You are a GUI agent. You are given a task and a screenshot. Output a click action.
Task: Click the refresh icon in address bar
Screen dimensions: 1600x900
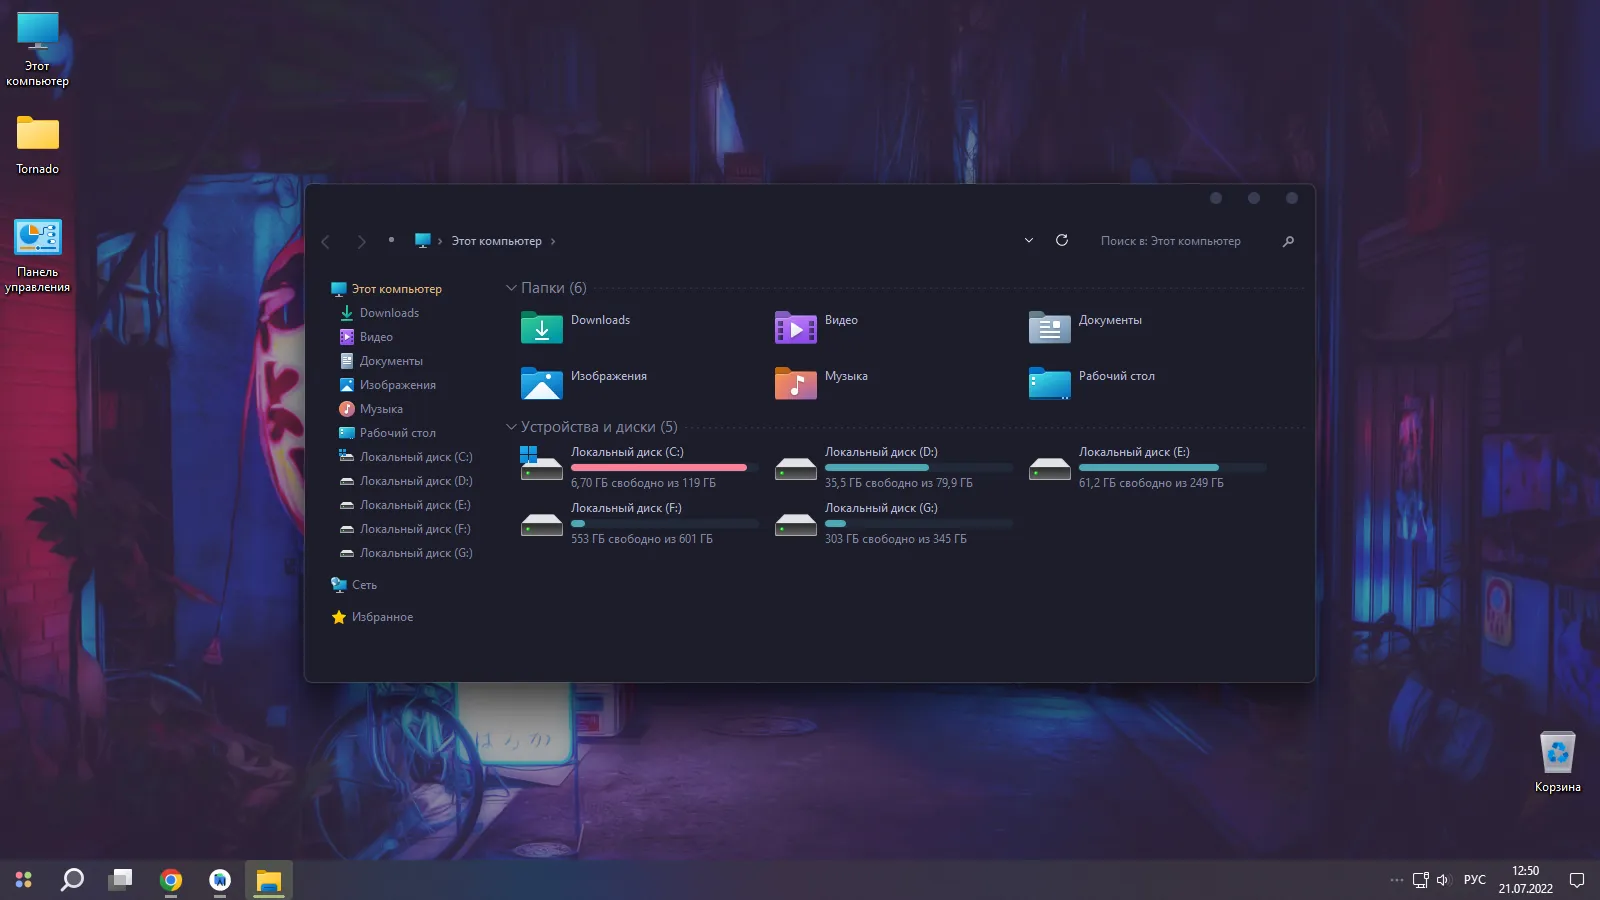[1062, 240]
